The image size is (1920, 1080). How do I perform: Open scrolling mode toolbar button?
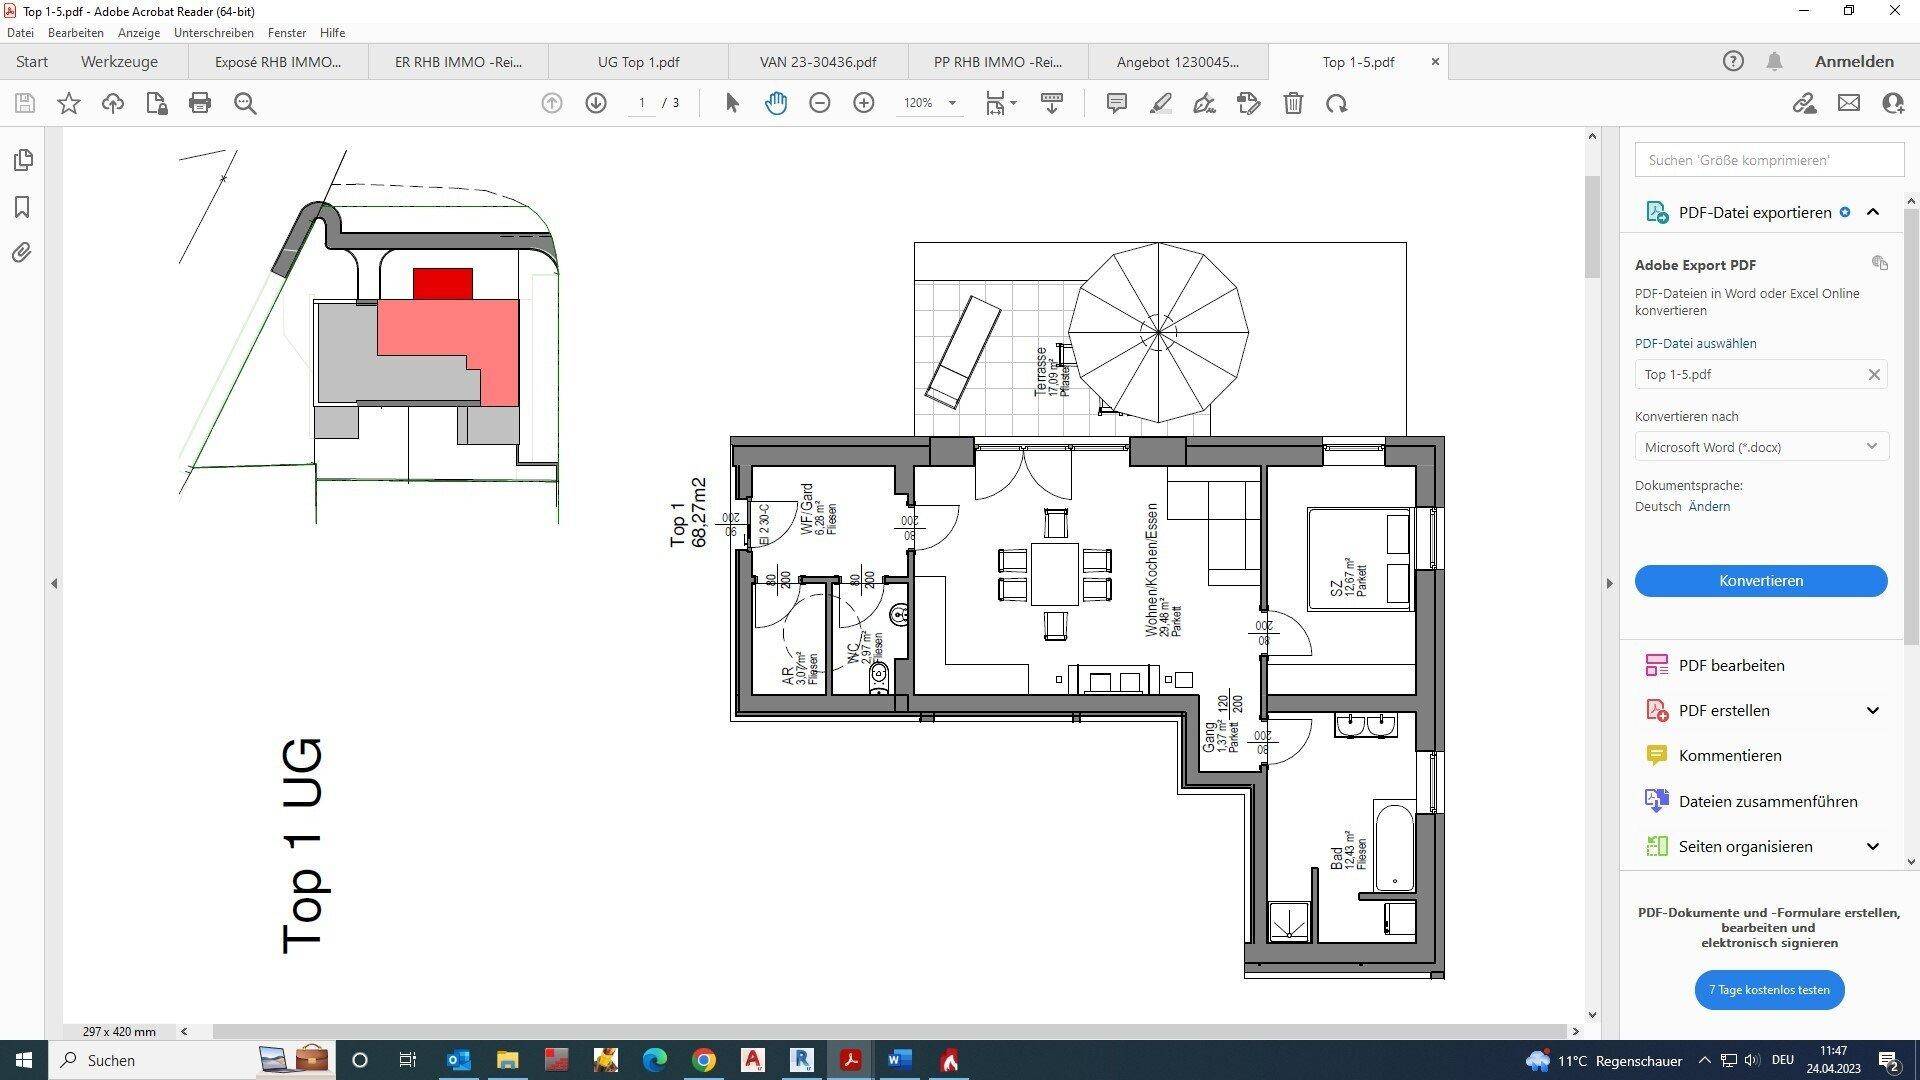point(1052,103)
